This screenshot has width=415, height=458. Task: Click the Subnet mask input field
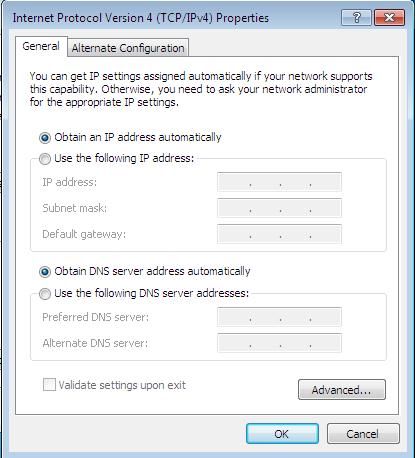tap(279, 208)
